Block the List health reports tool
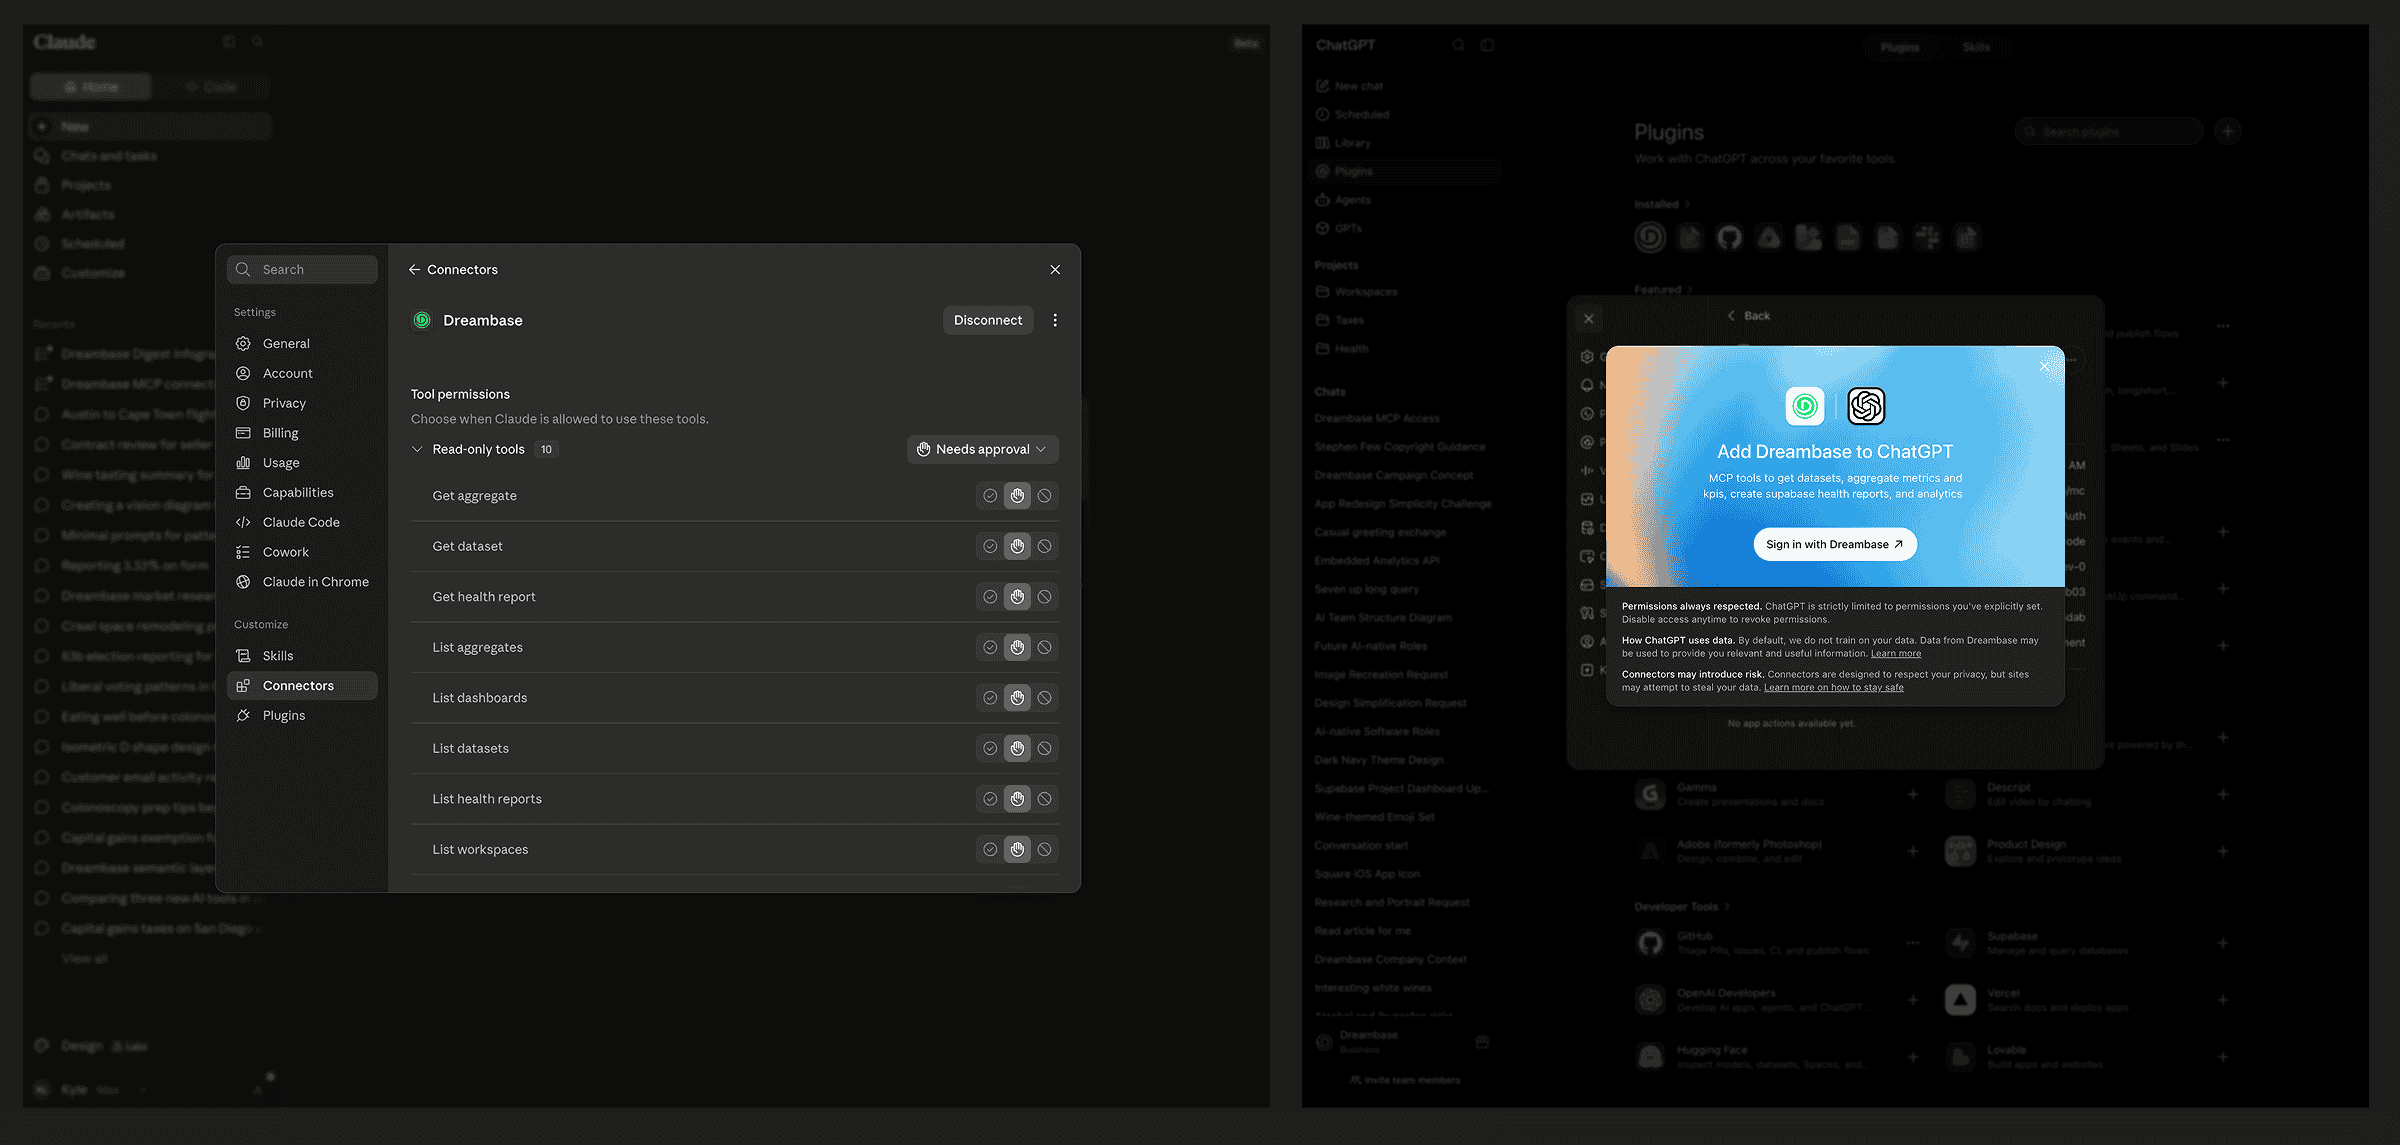This screenshot has height=1146, width=2400. click(x=1044, y=799)
